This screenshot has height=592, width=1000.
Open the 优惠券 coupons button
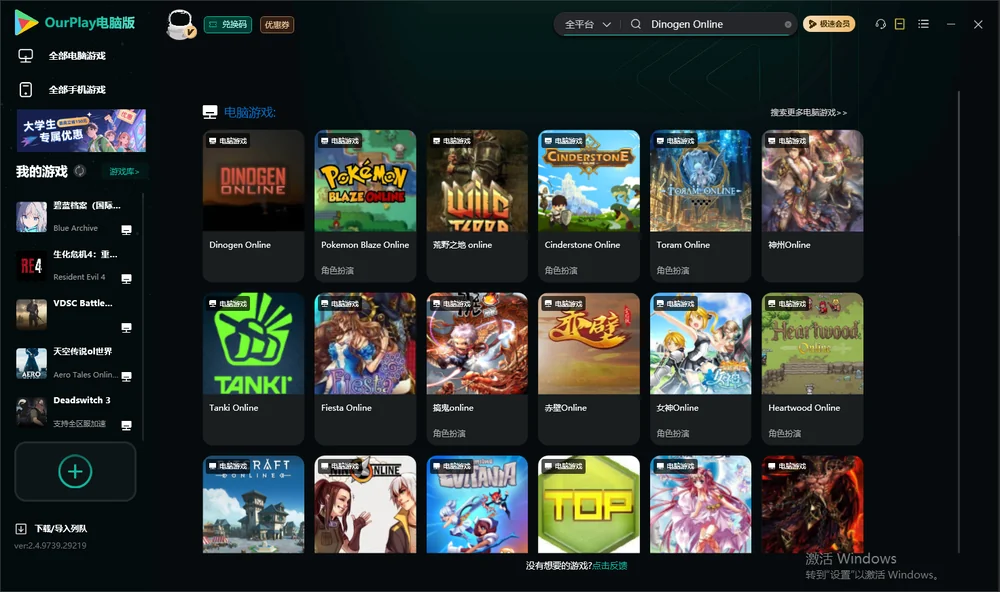point(277,25)
